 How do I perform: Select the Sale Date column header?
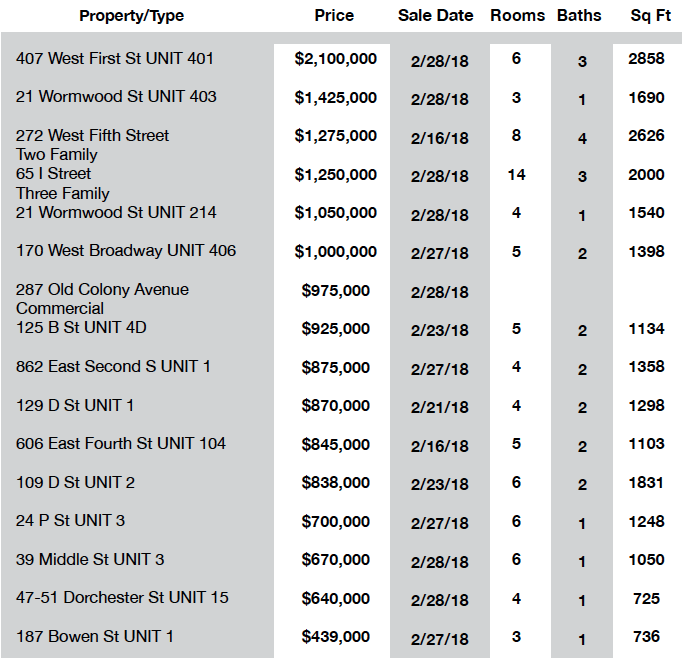[x=435, y=15]
